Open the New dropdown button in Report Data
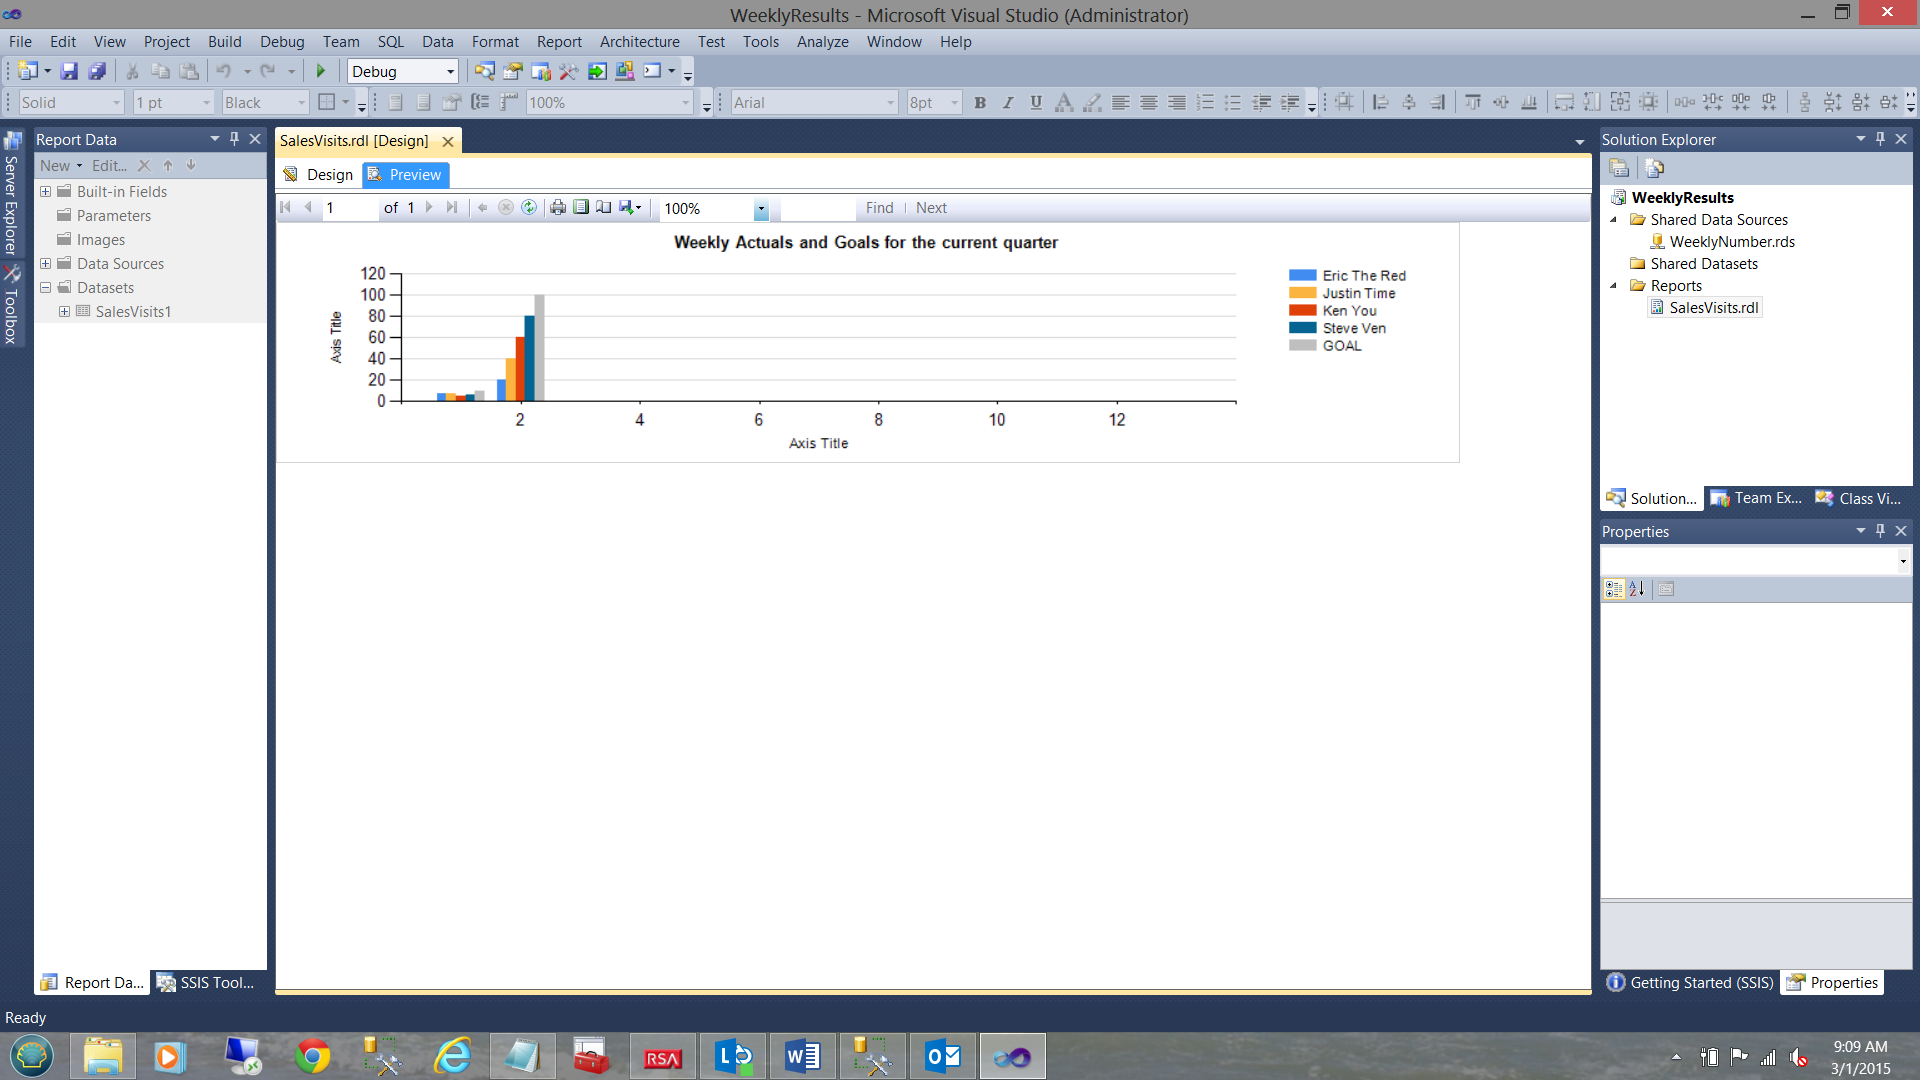This screenshot has width=1920, height=1080. tap(60, 165)
